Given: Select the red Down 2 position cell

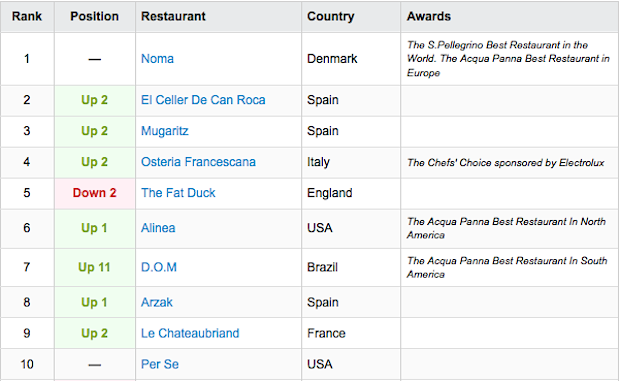Looking at the screenshot, I should [x=95, y=193].
